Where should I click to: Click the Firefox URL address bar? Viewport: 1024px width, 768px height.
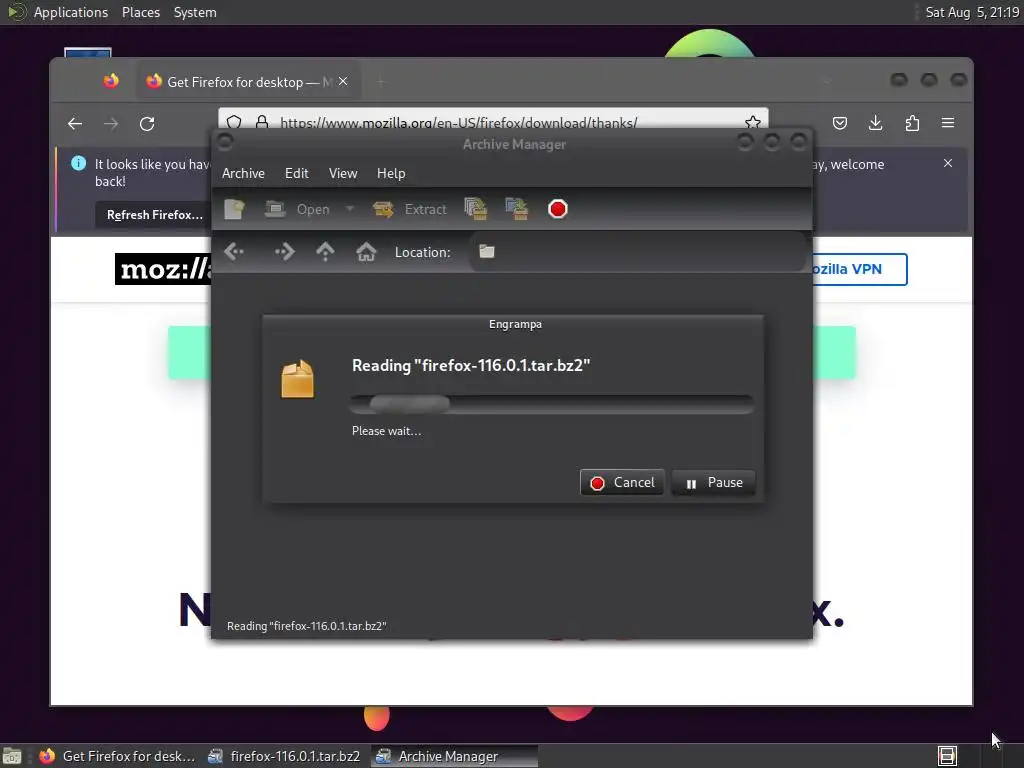click(x=493, y=123)
